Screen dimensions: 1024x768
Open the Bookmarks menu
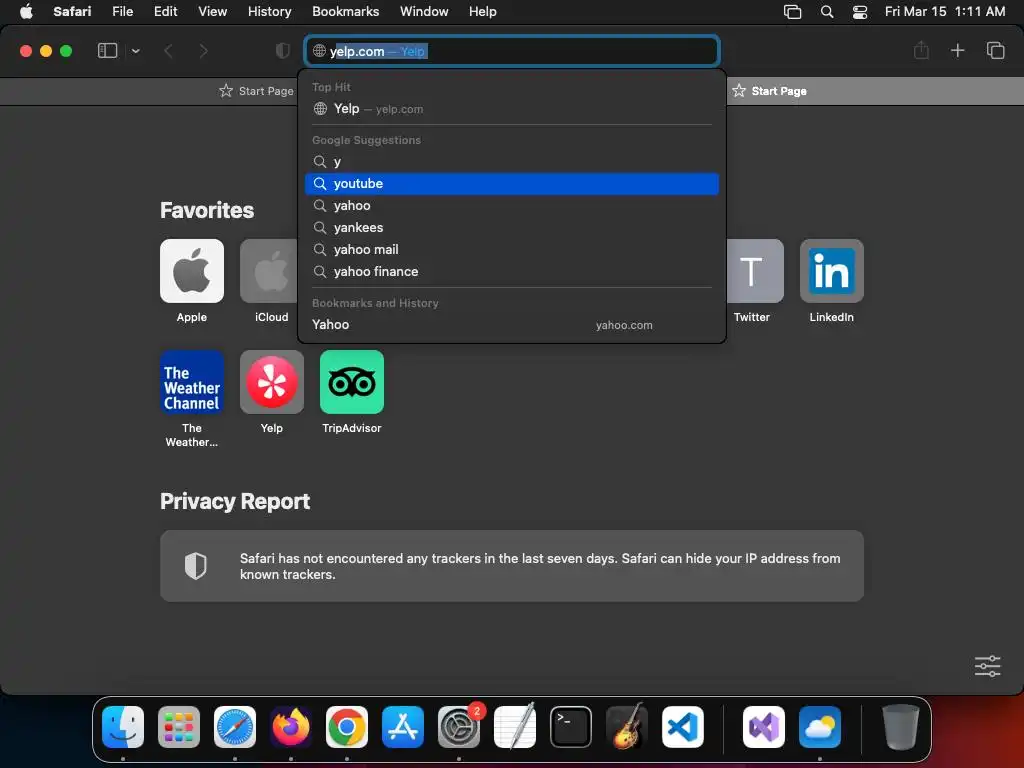click(x=345, y=11)
